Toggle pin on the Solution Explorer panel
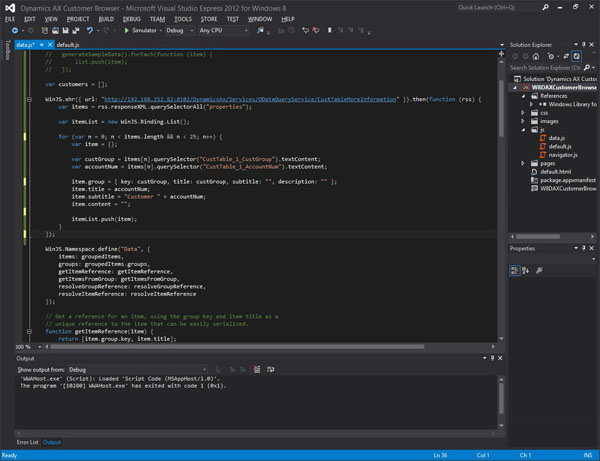This screenshot has width=600, height=461. tap(581, 45)
